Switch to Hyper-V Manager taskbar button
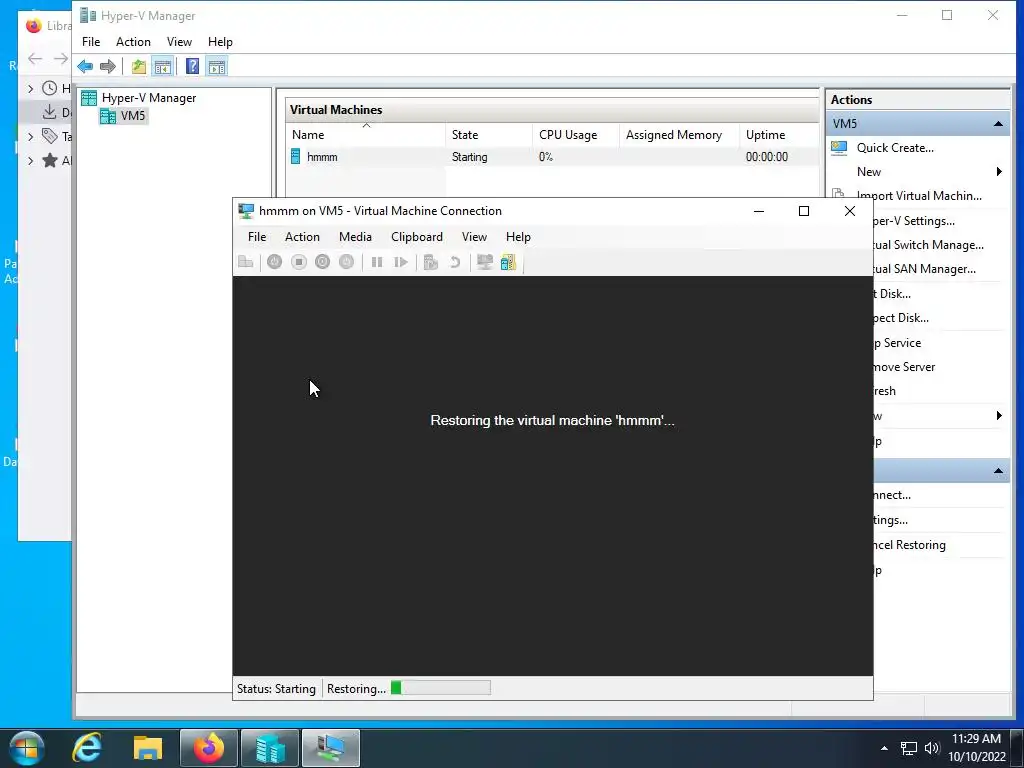This screenshot has height=768, width=1024. 270,748
